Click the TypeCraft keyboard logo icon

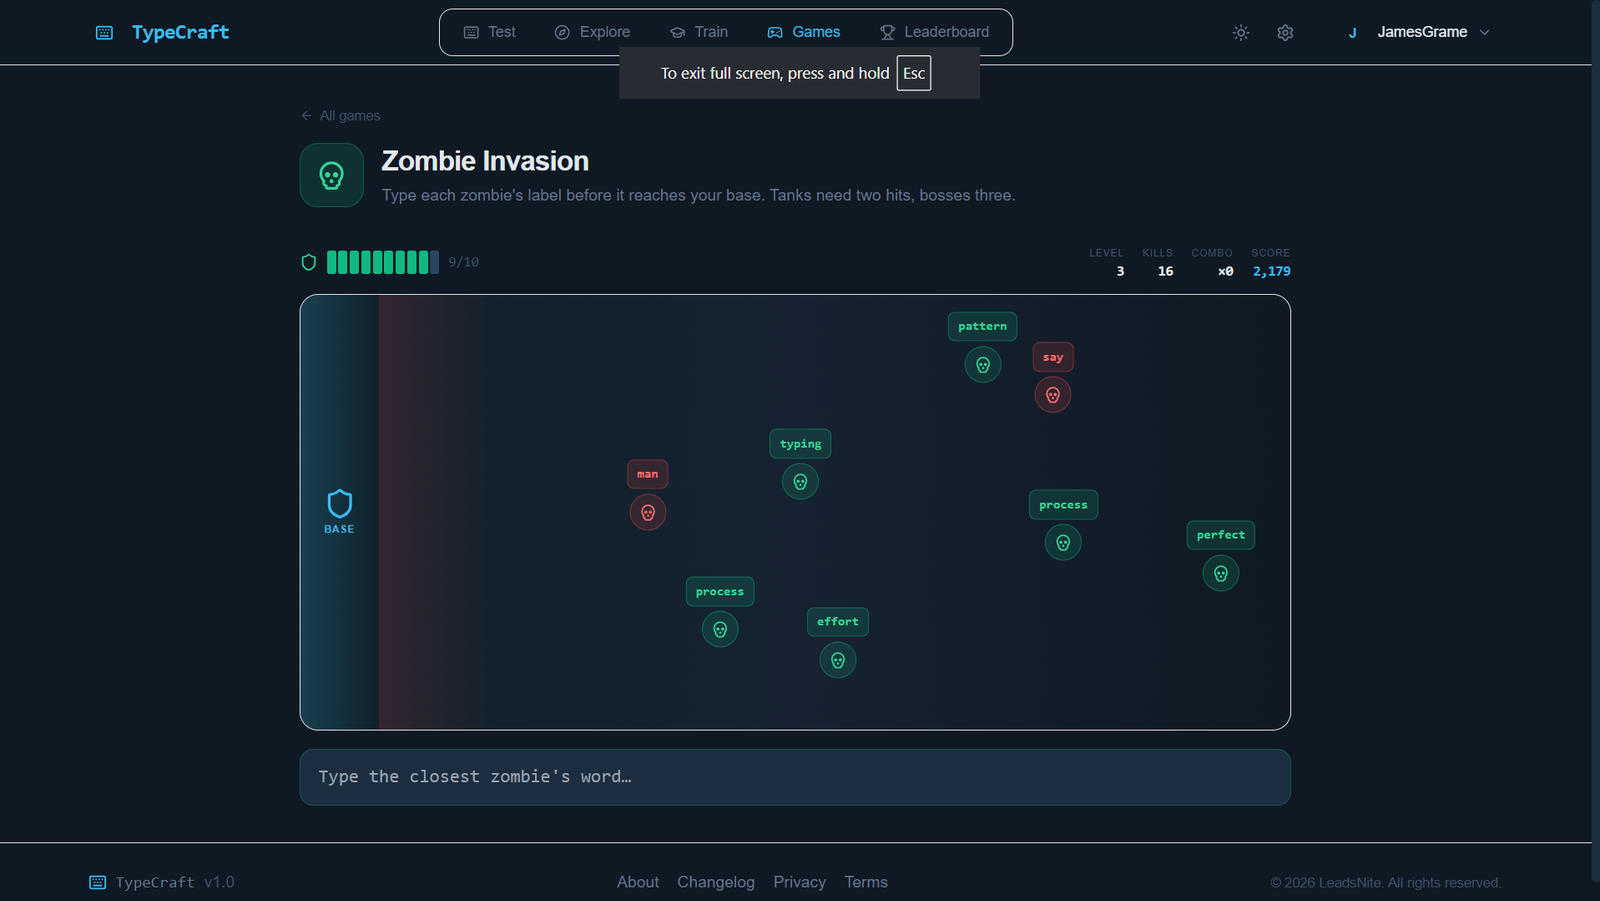click(x=104, y=33)
